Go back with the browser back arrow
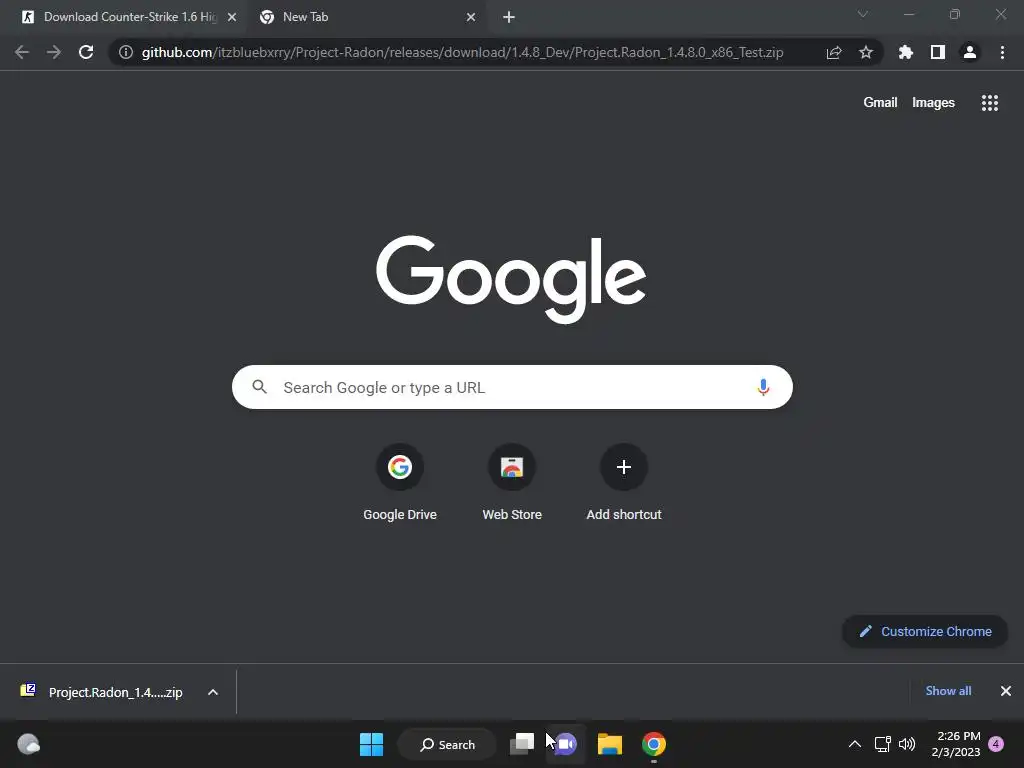Image resolution: width=1024 pixels, height=768 pixels. (22, 52)
